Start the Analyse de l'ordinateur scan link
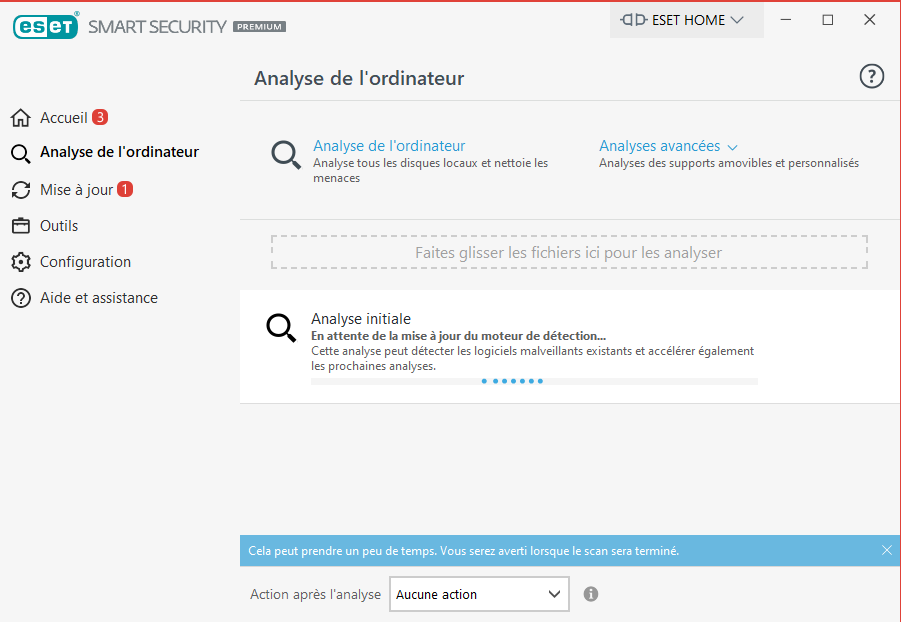The width and height of the screenshot is (901, 622). (x=389, y=146)
